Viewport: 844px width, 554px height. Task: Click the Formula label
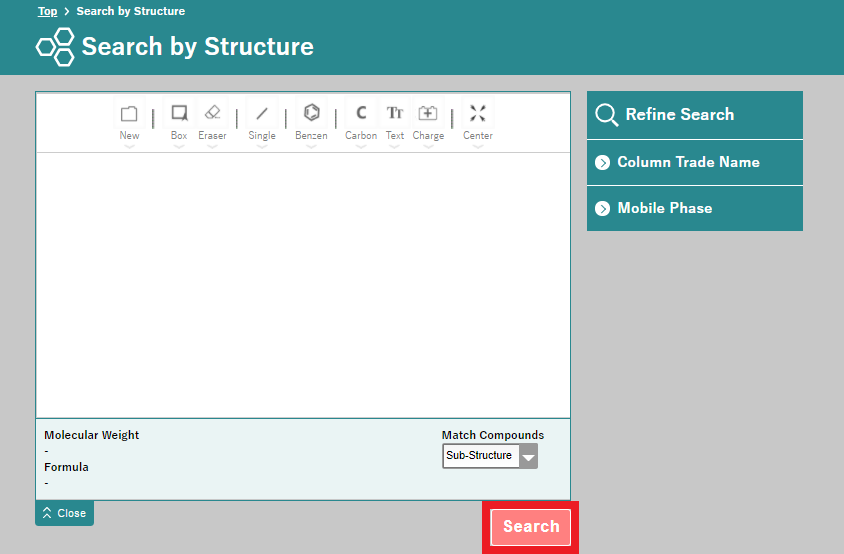(x=66, y=467)
